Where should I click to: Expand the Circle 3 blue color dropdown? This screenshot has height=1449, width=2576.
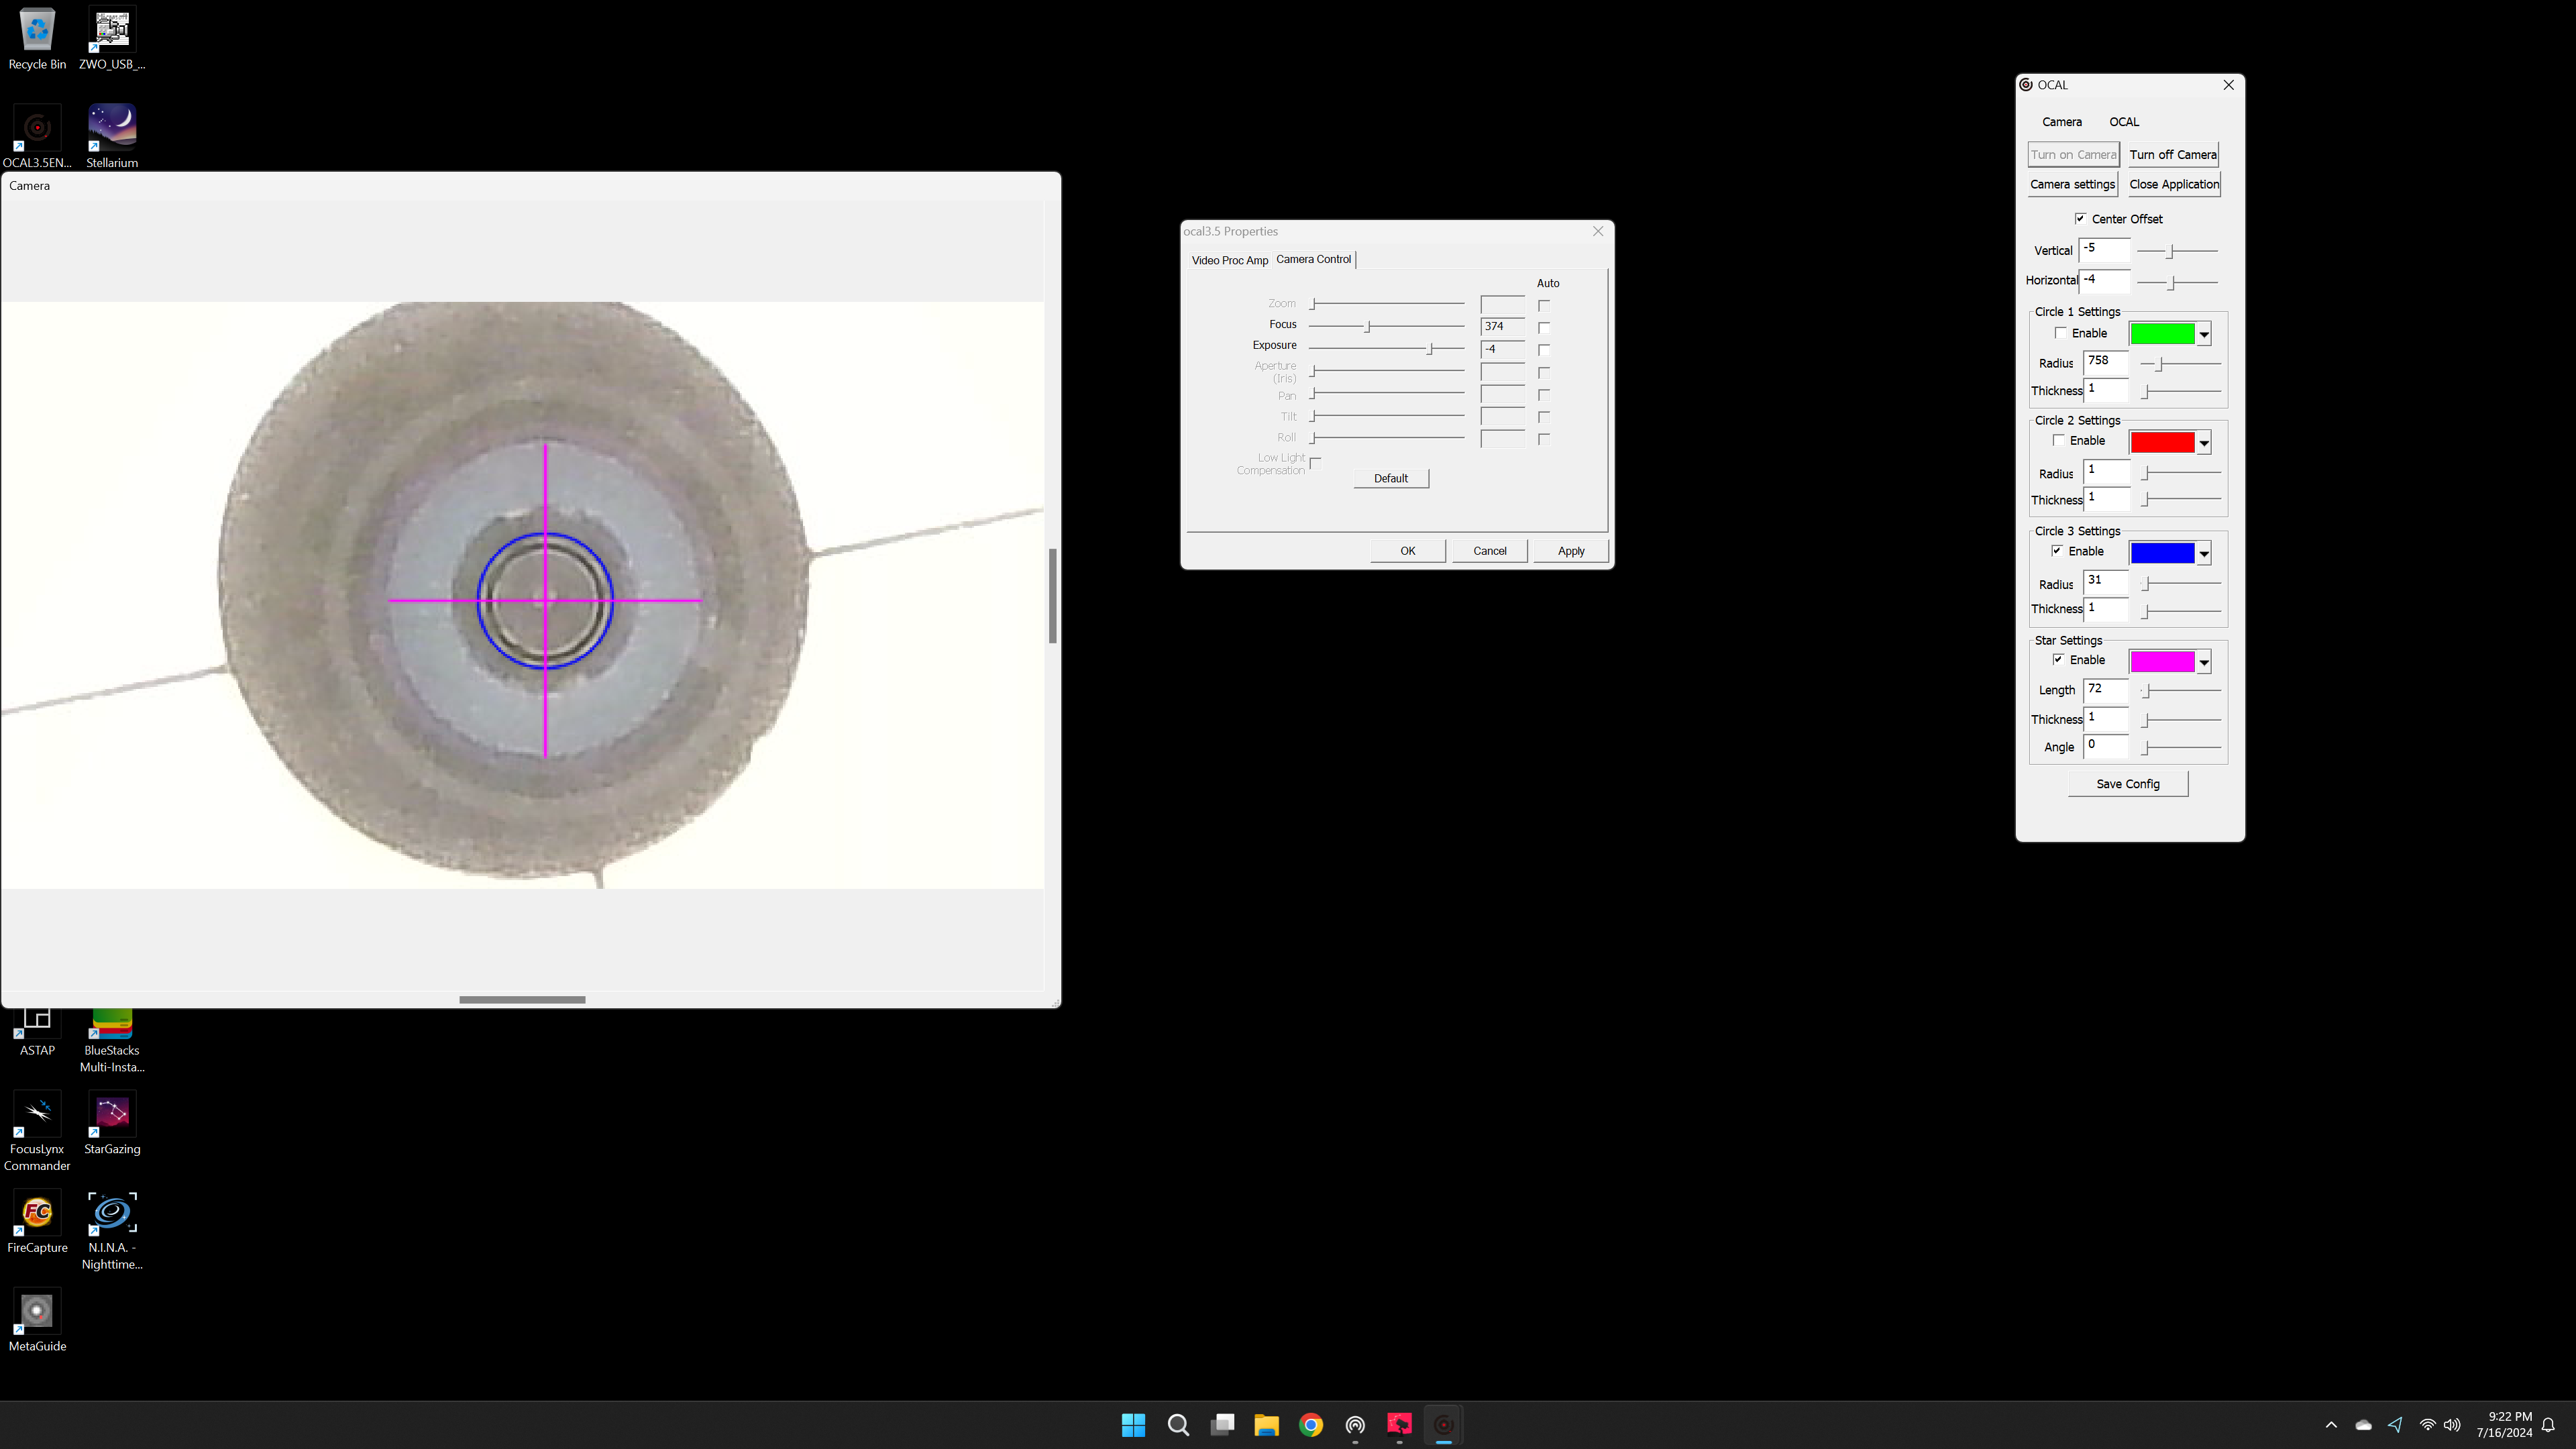pos(2204,553)
